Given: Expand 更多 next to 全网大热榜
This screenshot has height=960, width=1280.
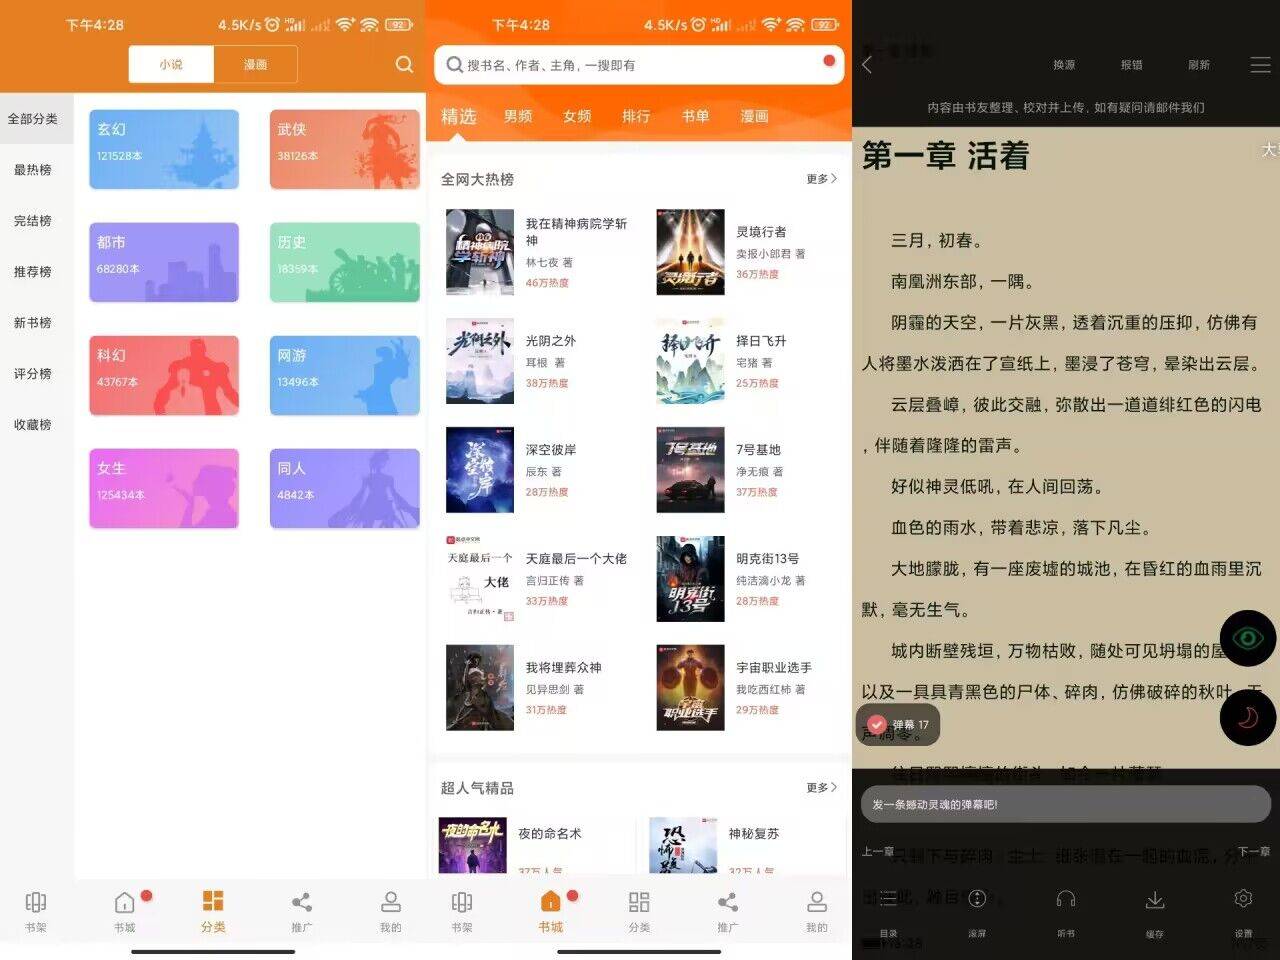Looking at the screenshot, I should pyautogui.click(x=821, y=179).
